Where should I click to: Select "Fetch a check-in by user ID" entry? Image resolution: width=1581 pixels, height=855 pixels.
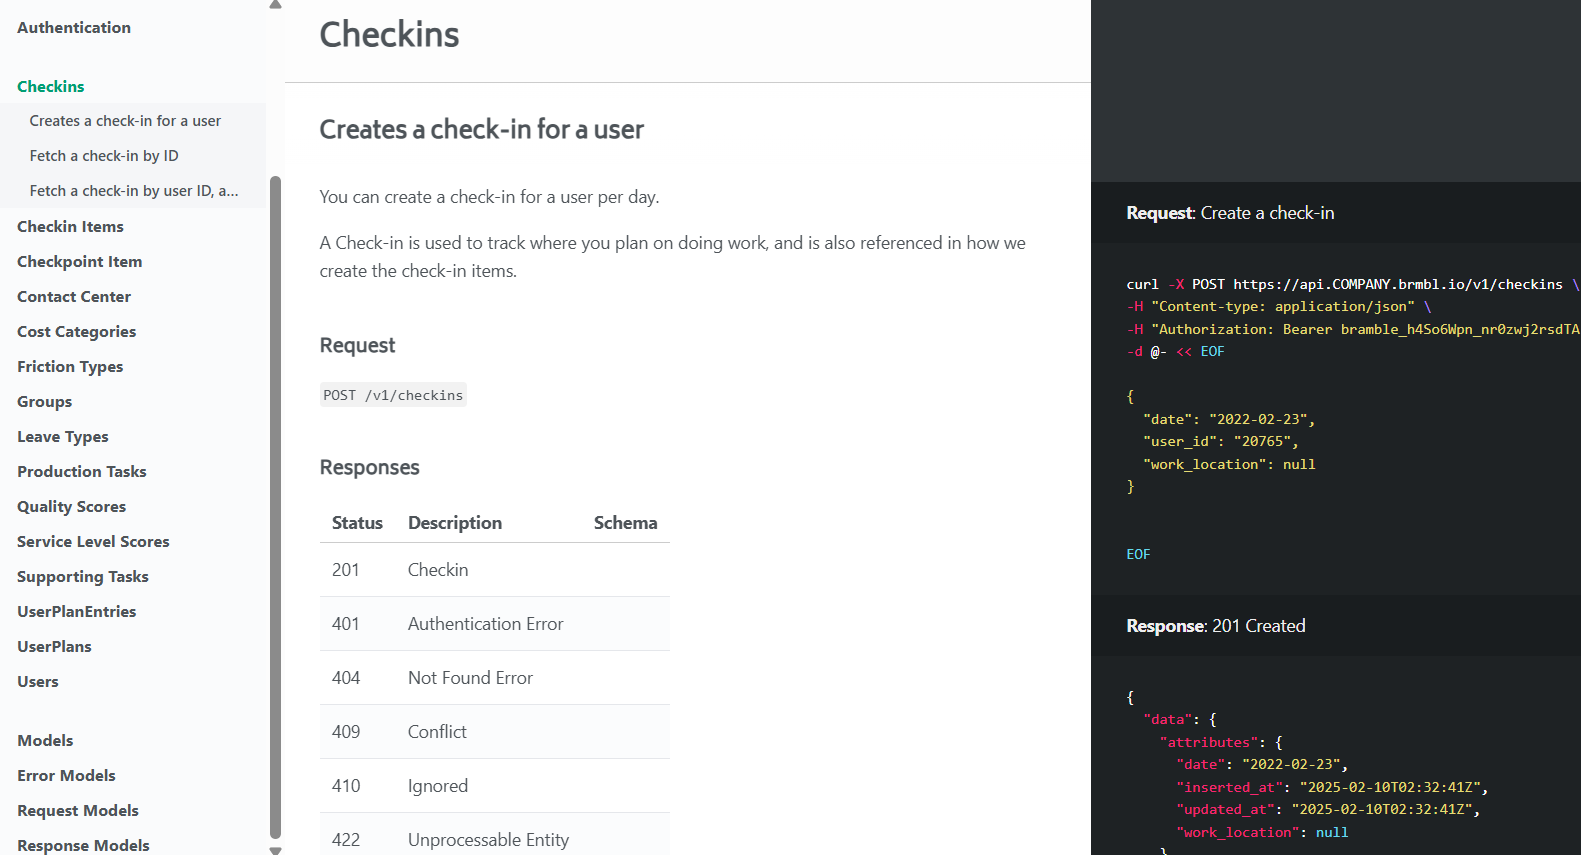point(134,191)
